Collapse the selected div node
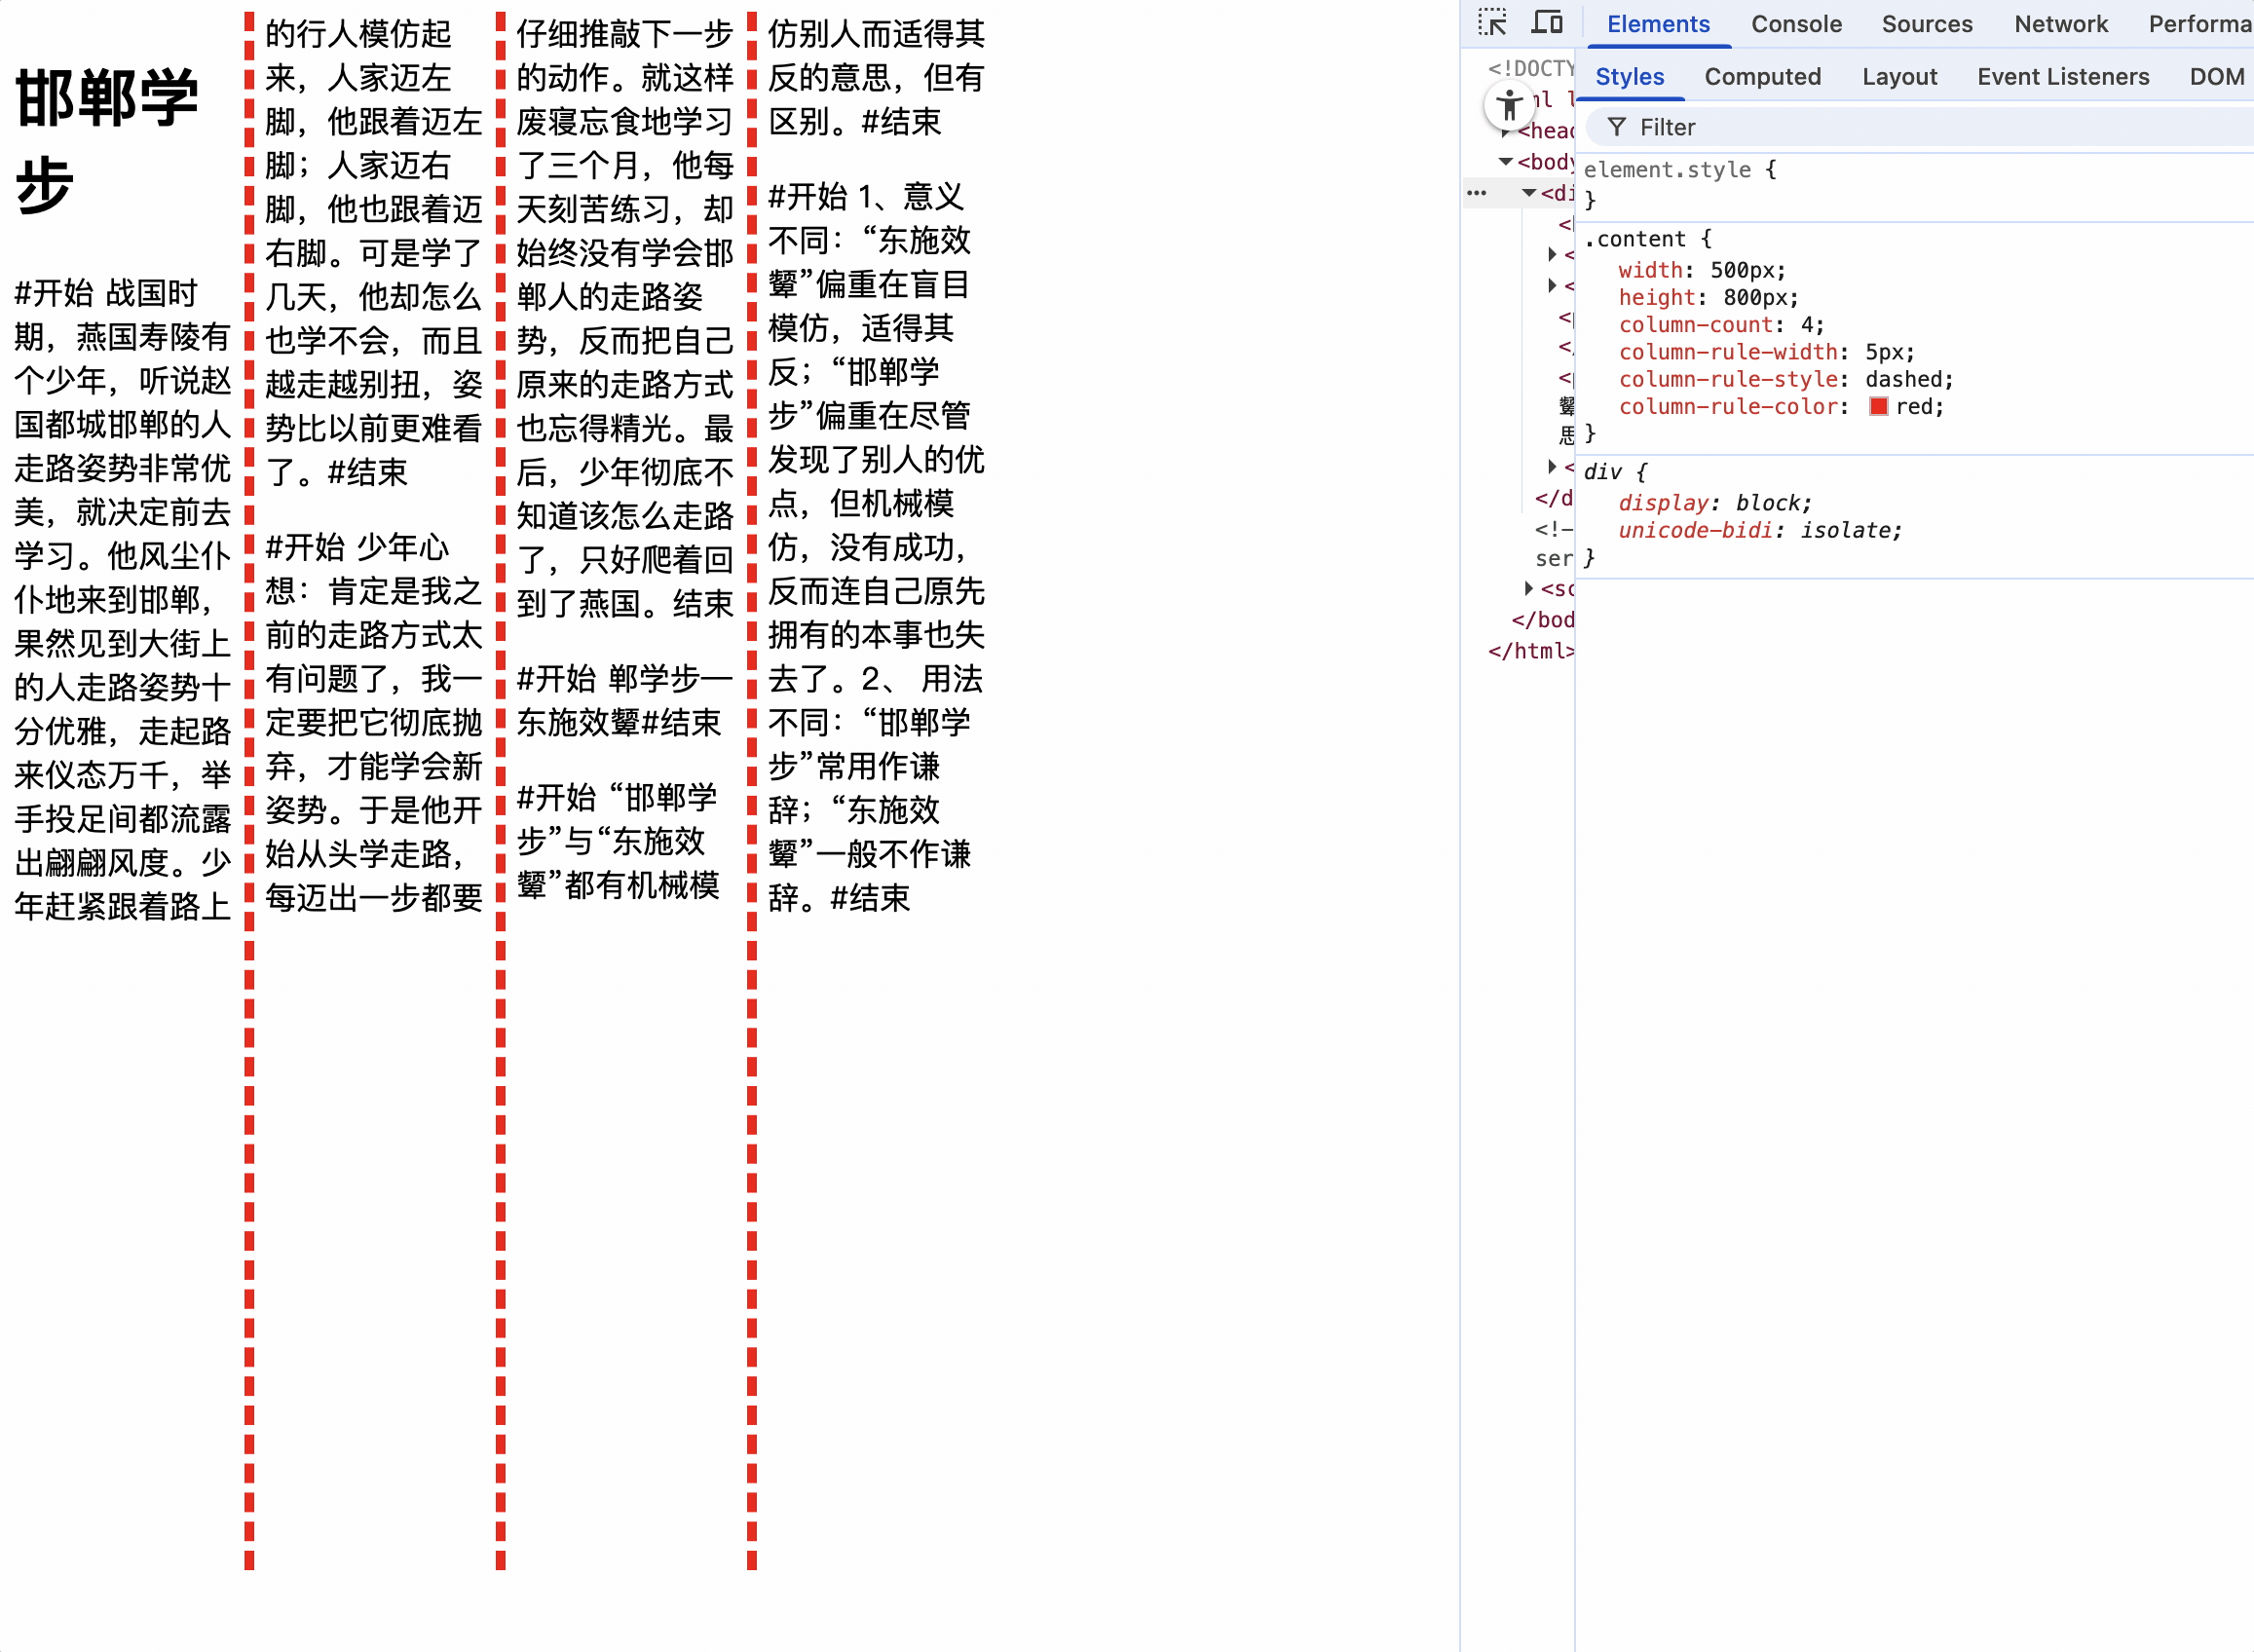Viewport: 2254px width, 1652px height. 1529,192
